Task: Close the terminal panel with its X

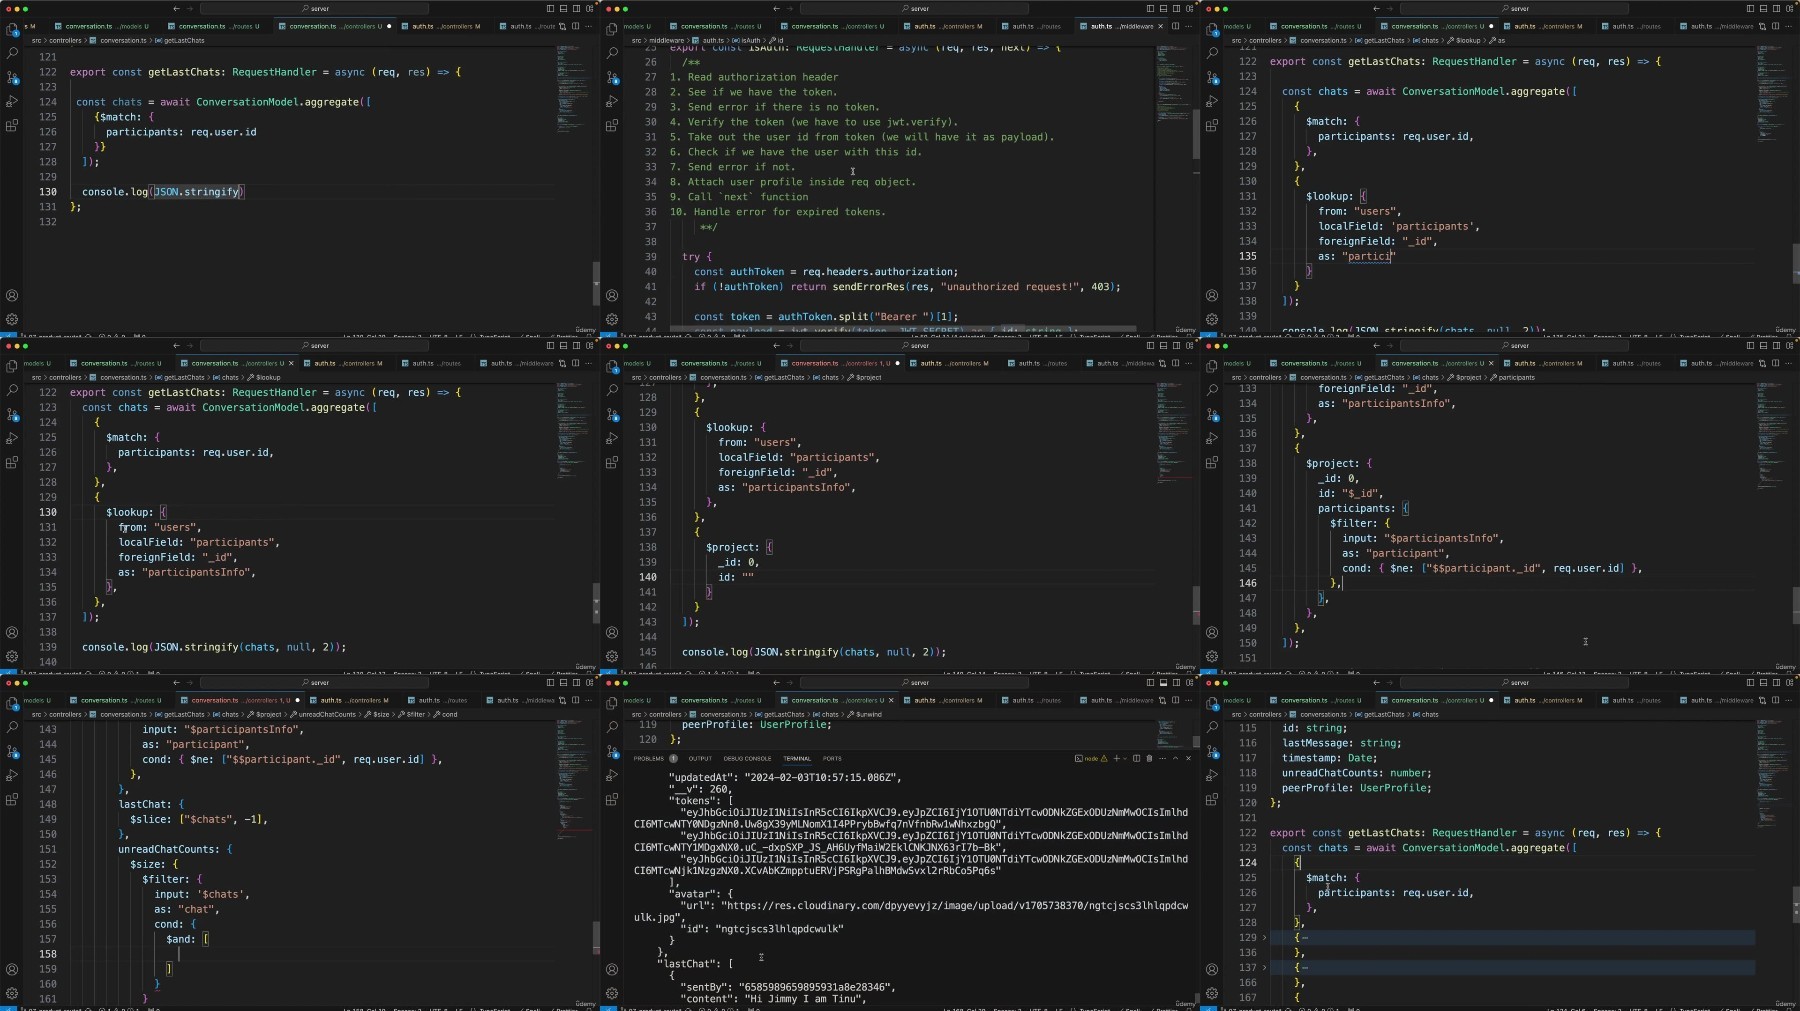Action: click(1188, 758)
